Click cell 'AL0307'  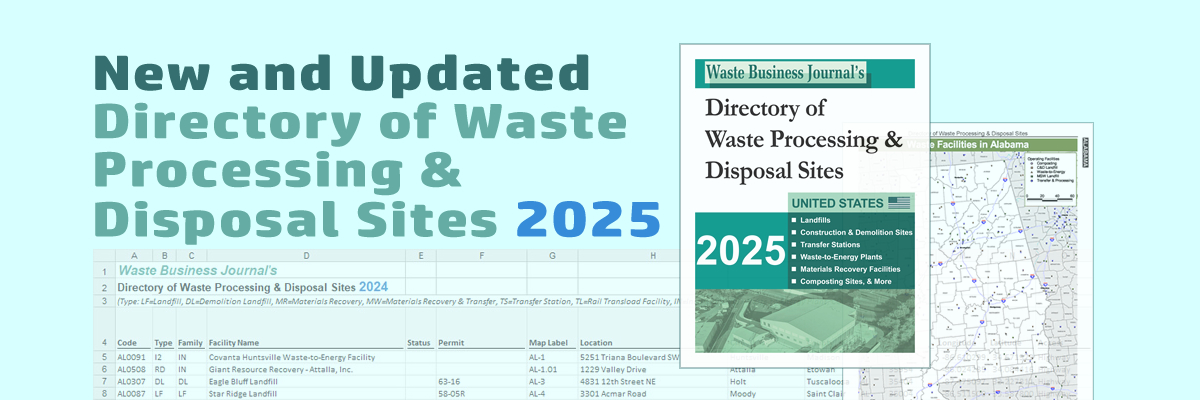(x=131, y=381)
